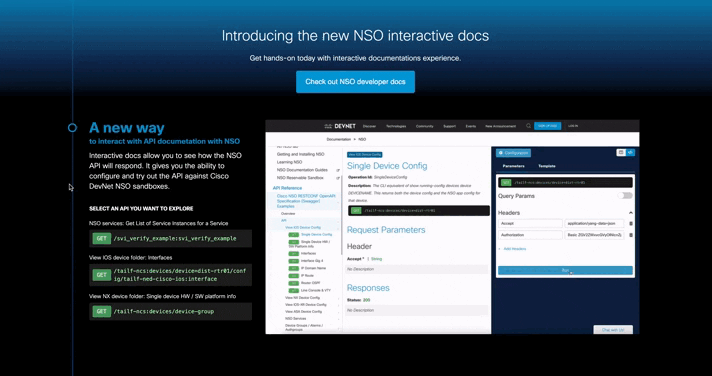
Task: Select the svi_verify_example GET API
Action: tap(170, 238)
